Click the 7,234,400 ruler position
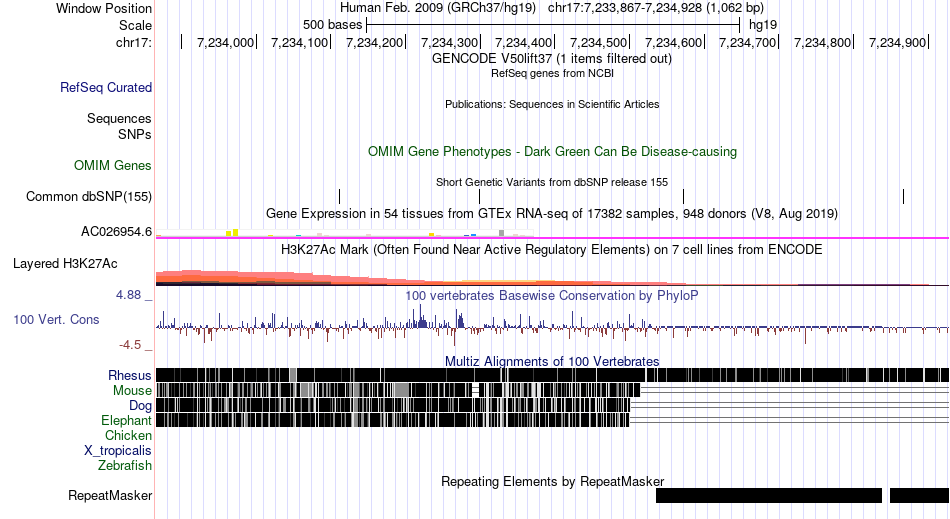Image resolution: width=950 pixels, height=519 pixels. [x=524, y=42]
